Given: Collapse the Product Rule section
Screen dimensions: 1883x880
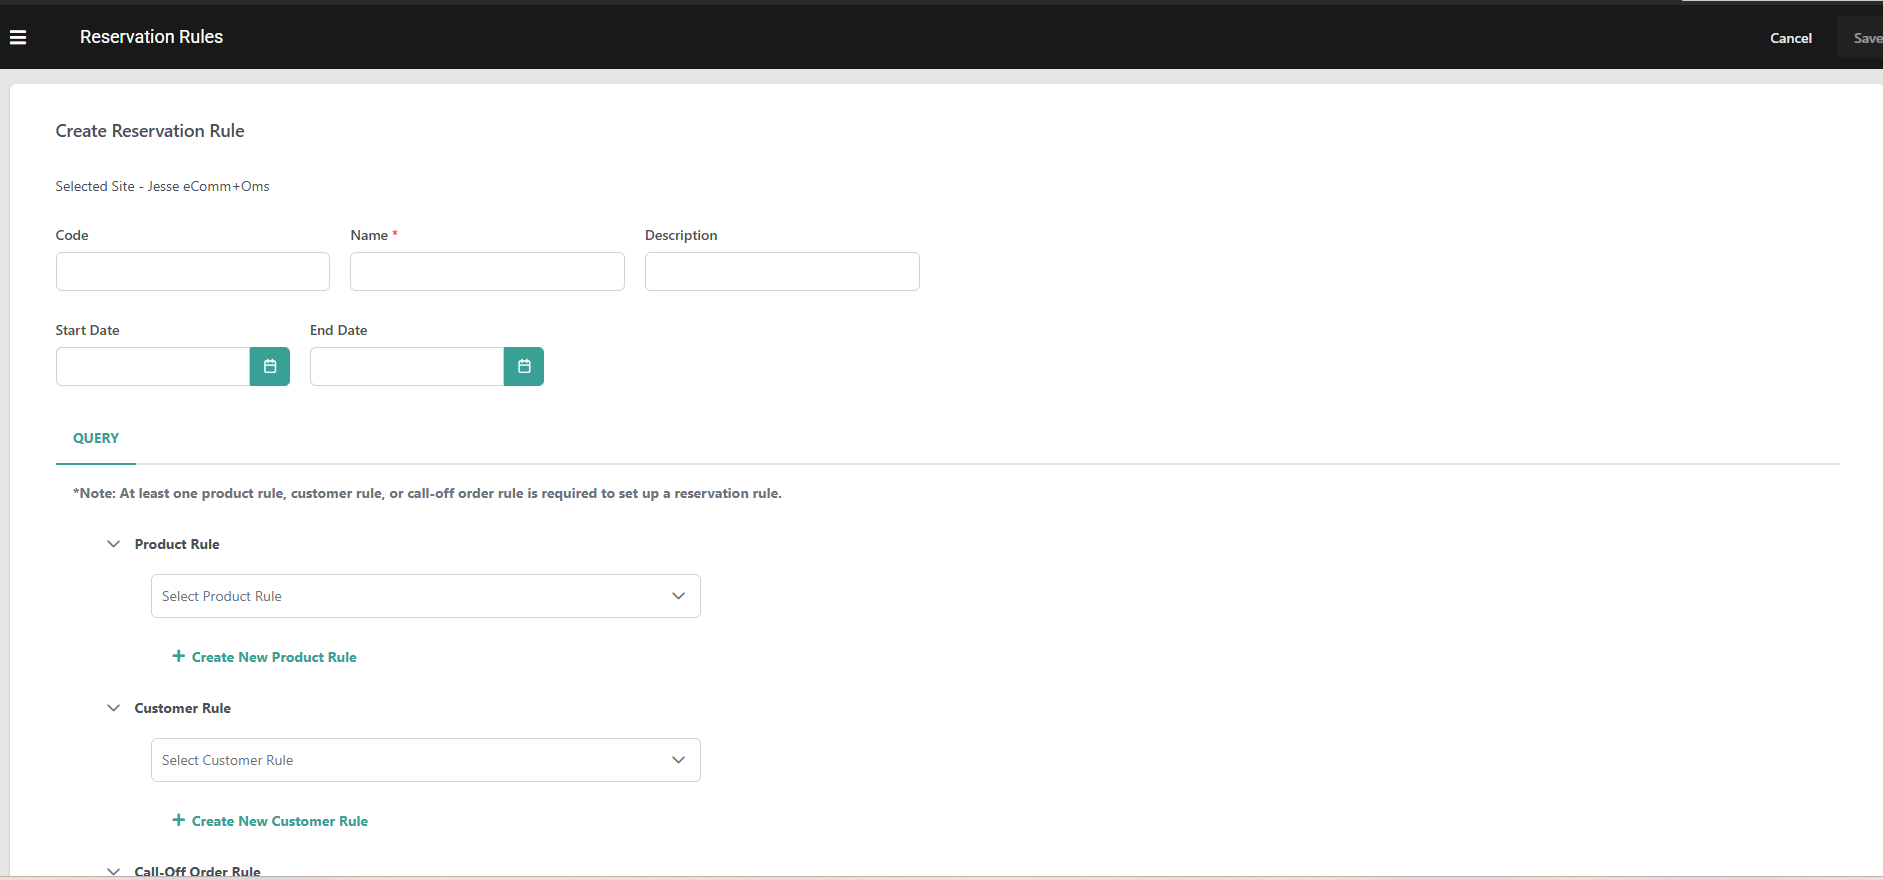Looking at the screenshot, I should (x=113, y=544).
